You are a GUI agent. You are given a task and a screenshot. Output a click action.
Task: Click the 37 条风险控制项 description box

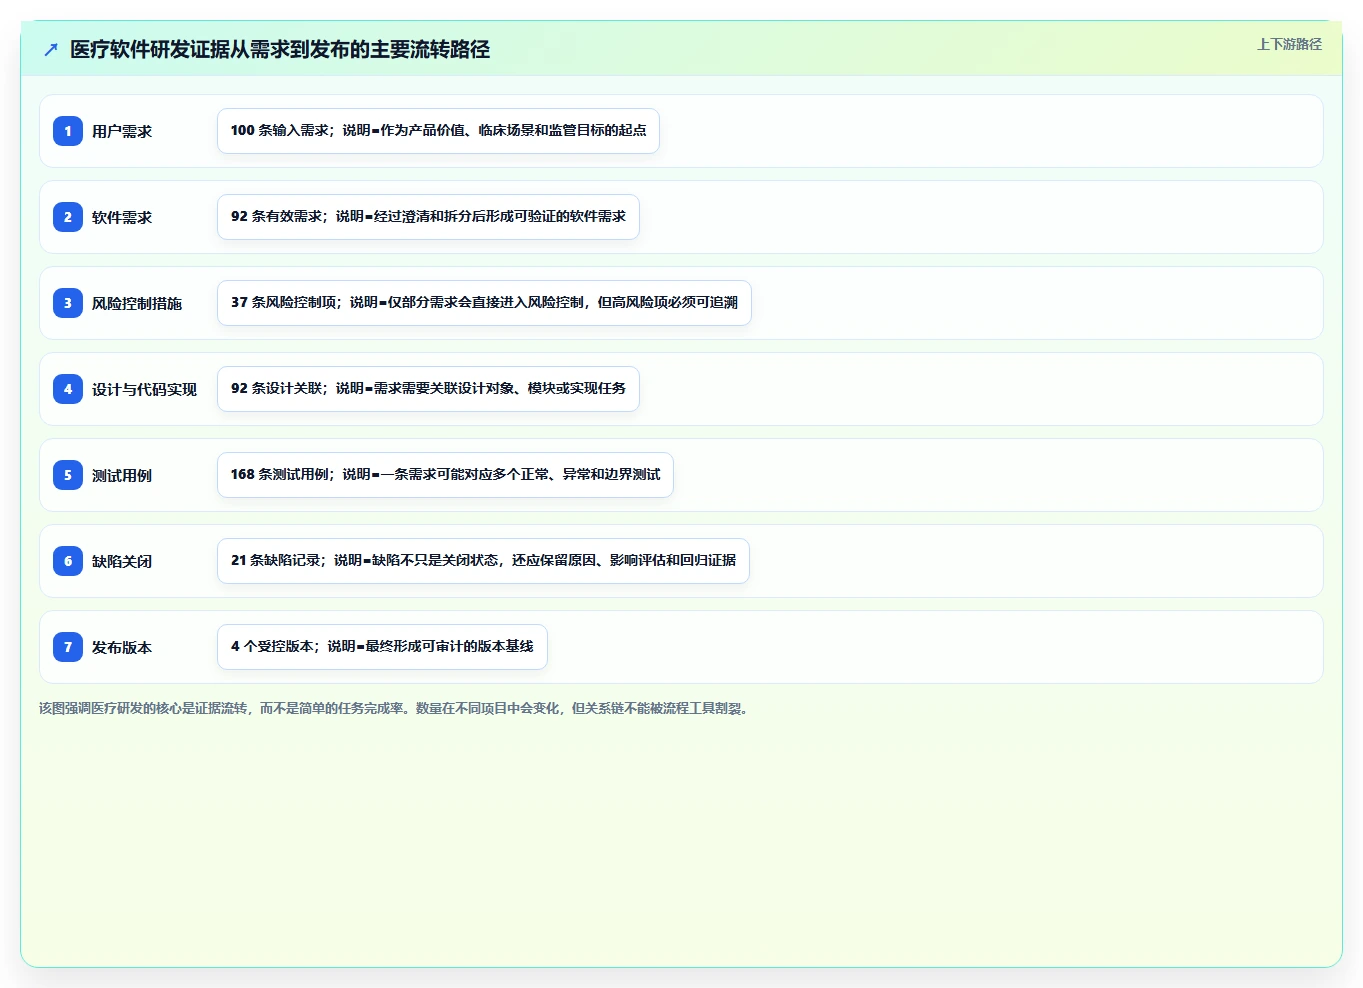pyautogui.click(x=484, y=303)
